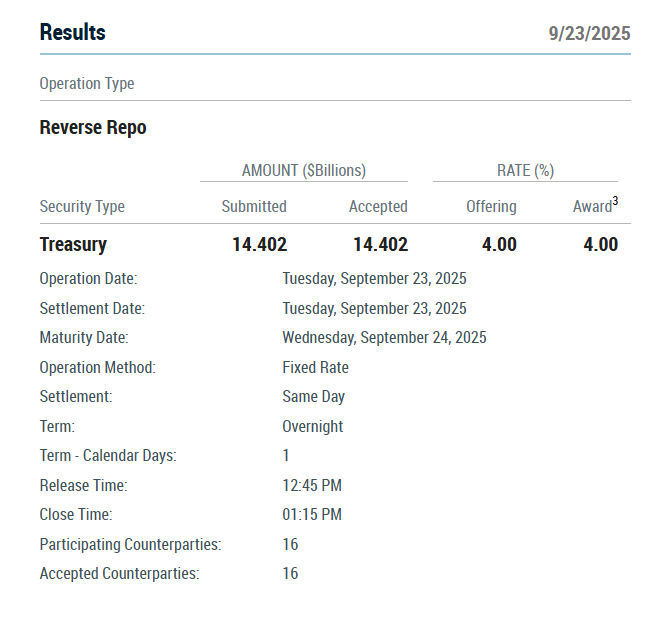671x618 pixels.
Task: Select the Award rate 4.00
Action: pyautogui.click(x=600, y=244)
